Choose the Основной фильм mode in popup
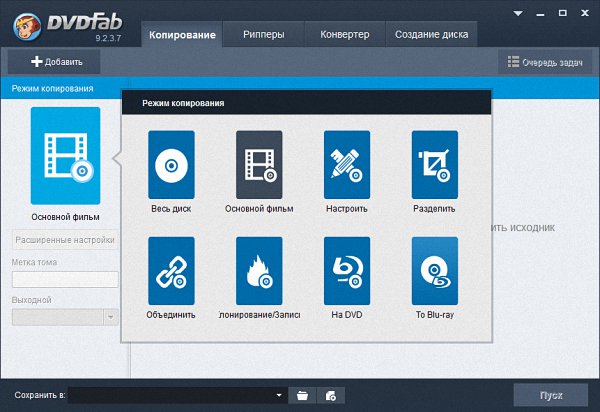600x412 pixels. [x=259, y=165]
